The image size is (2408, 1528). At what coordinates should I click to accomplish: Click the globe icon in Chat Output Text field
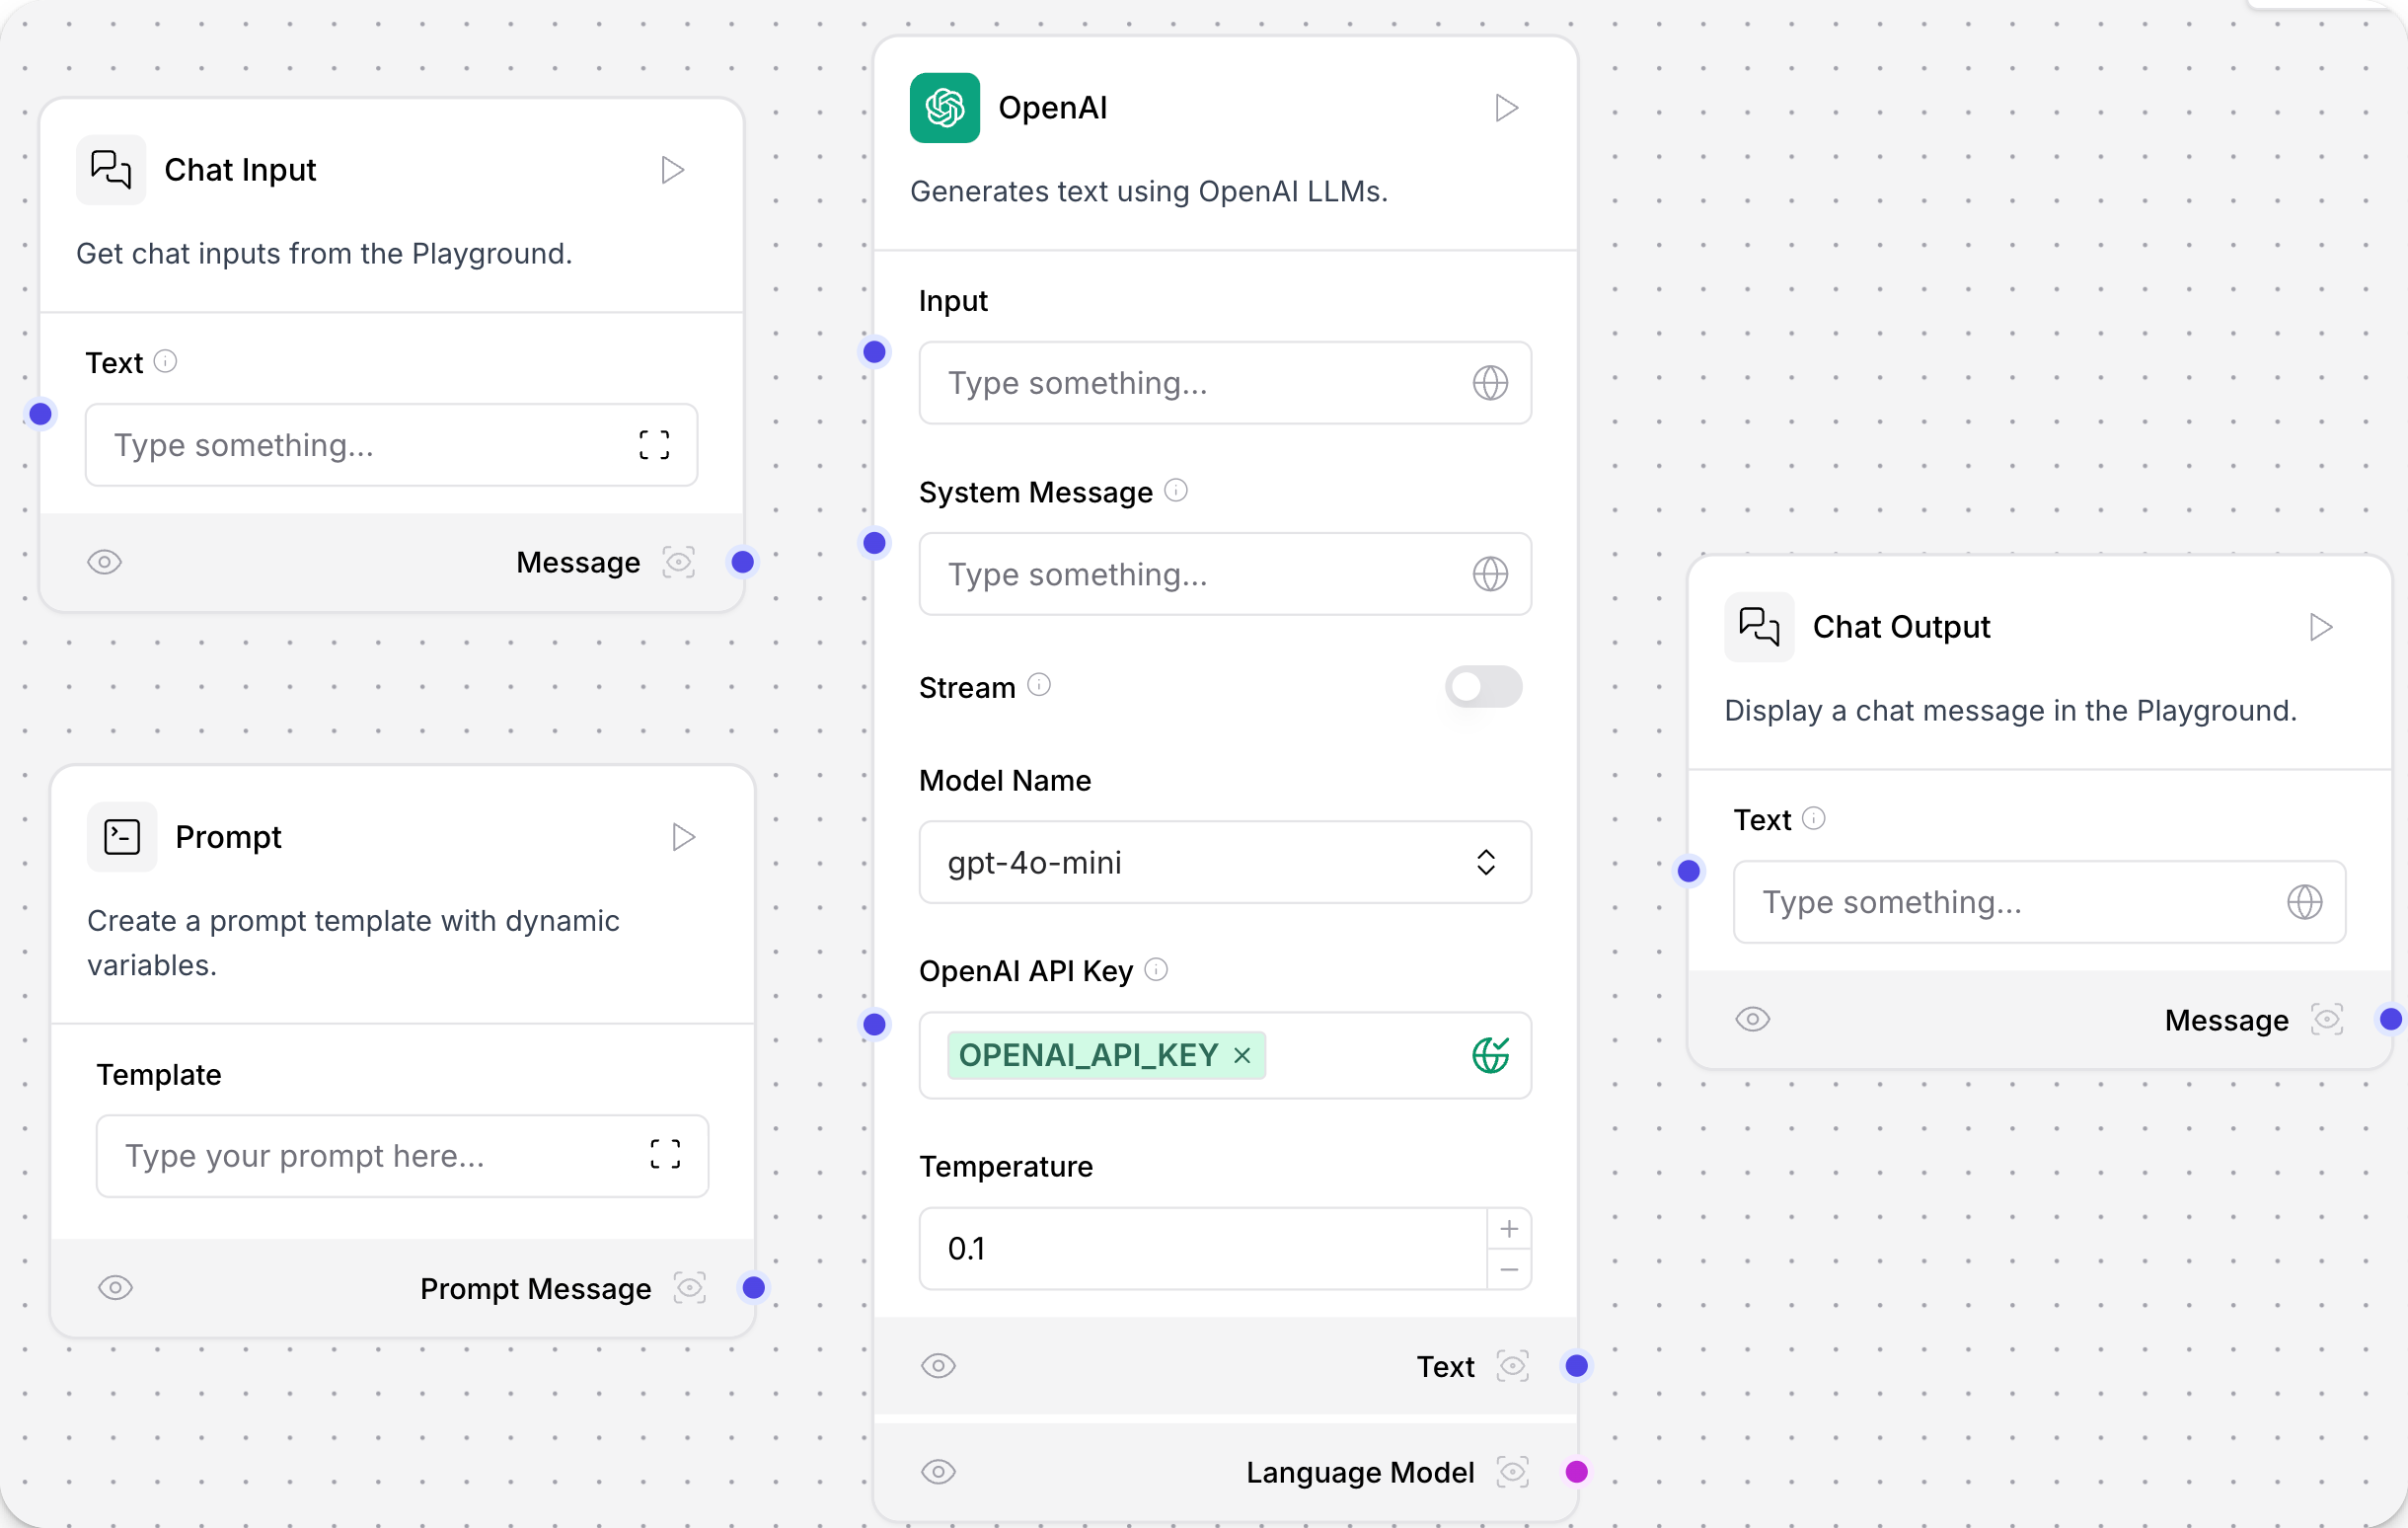(x=2304, y=901)
